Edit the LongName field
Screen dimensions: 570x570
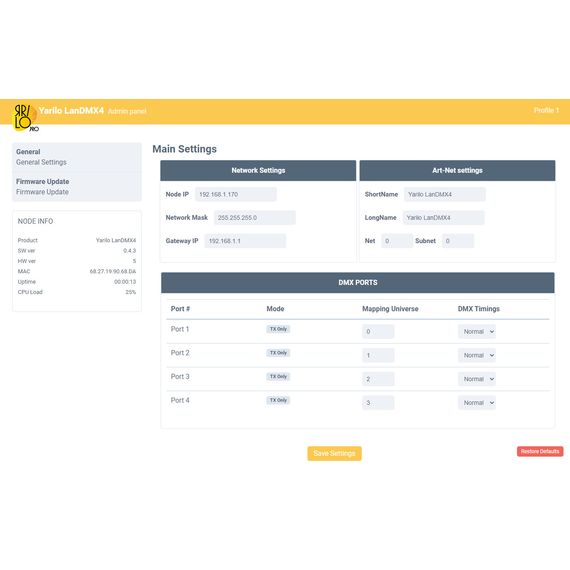(443, 218)
